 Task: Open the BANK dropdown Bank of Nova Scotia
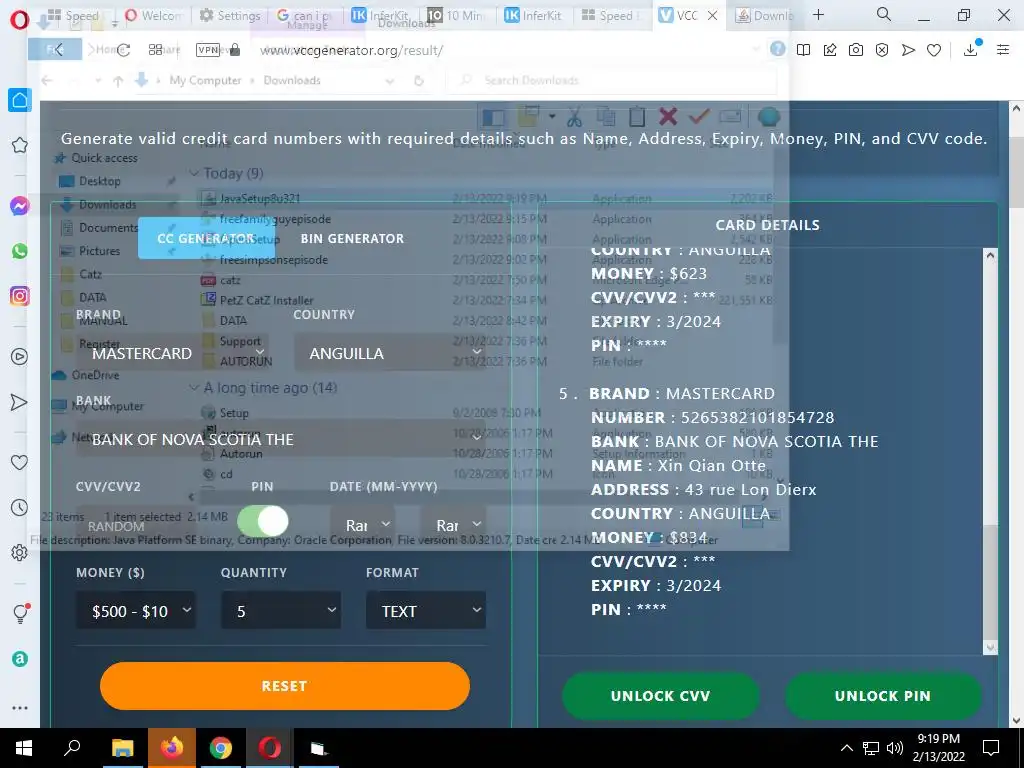click(281, 440)
